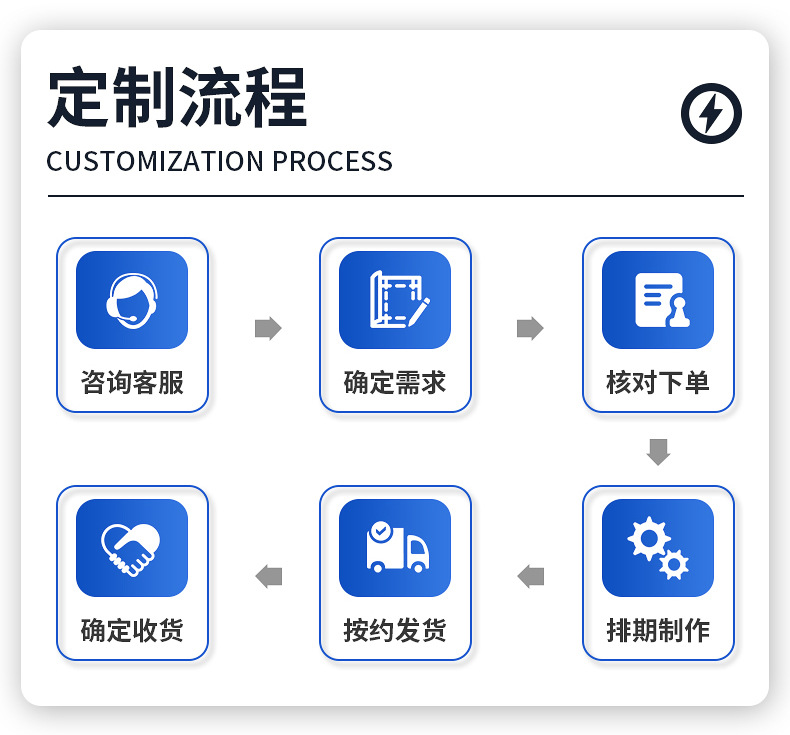Click left arrow between 按约发货 and 确定收货
The image size is (790, 735).
269,576
